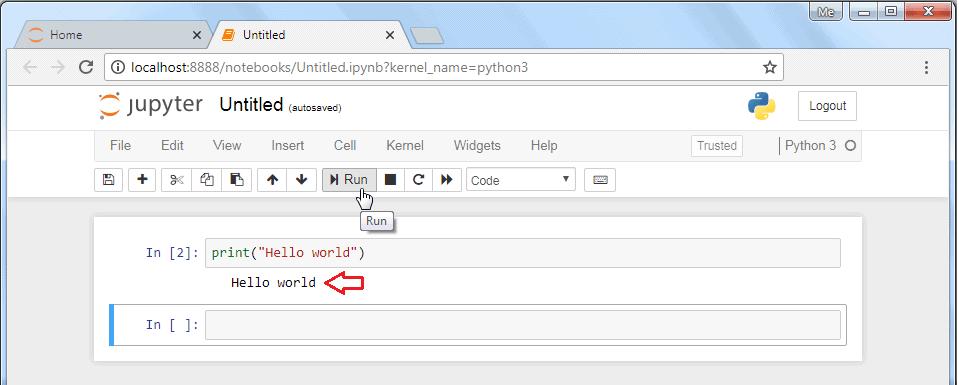Open the View menu
Viewport: 959px width, 385px height.
[227, 146]
